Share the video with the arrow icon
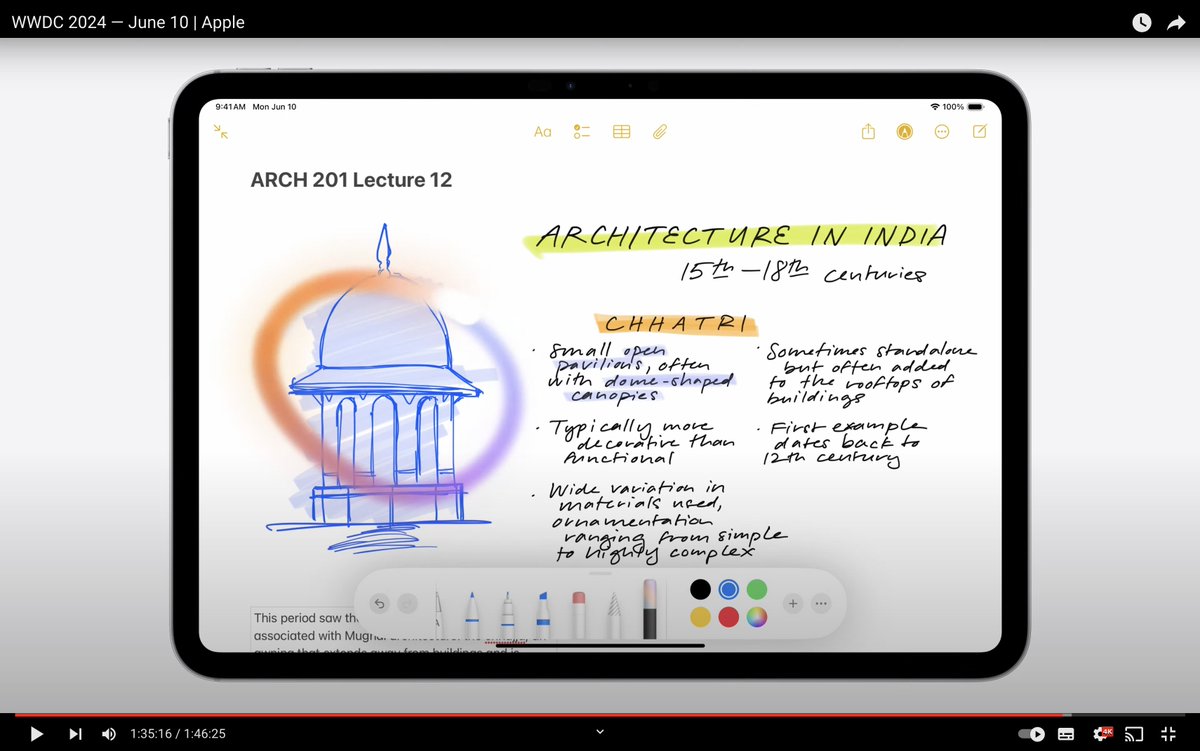 [1176, 22]
